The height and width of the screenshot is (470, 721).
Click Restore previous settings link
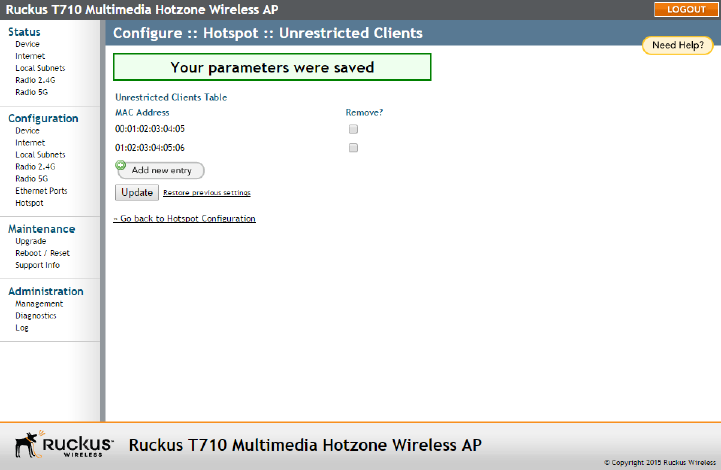point(207,192)
